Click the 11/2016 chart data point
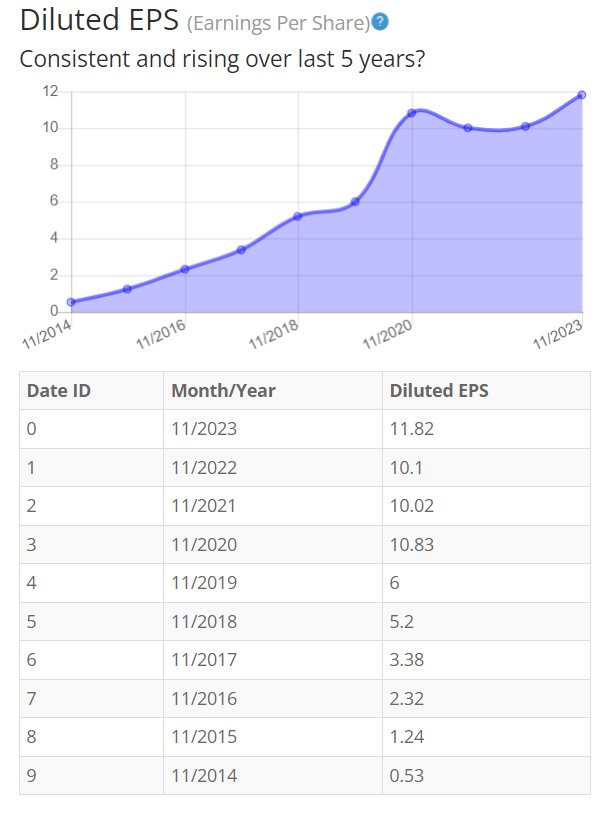Screen dimensions: 600x818 (185, 269)
